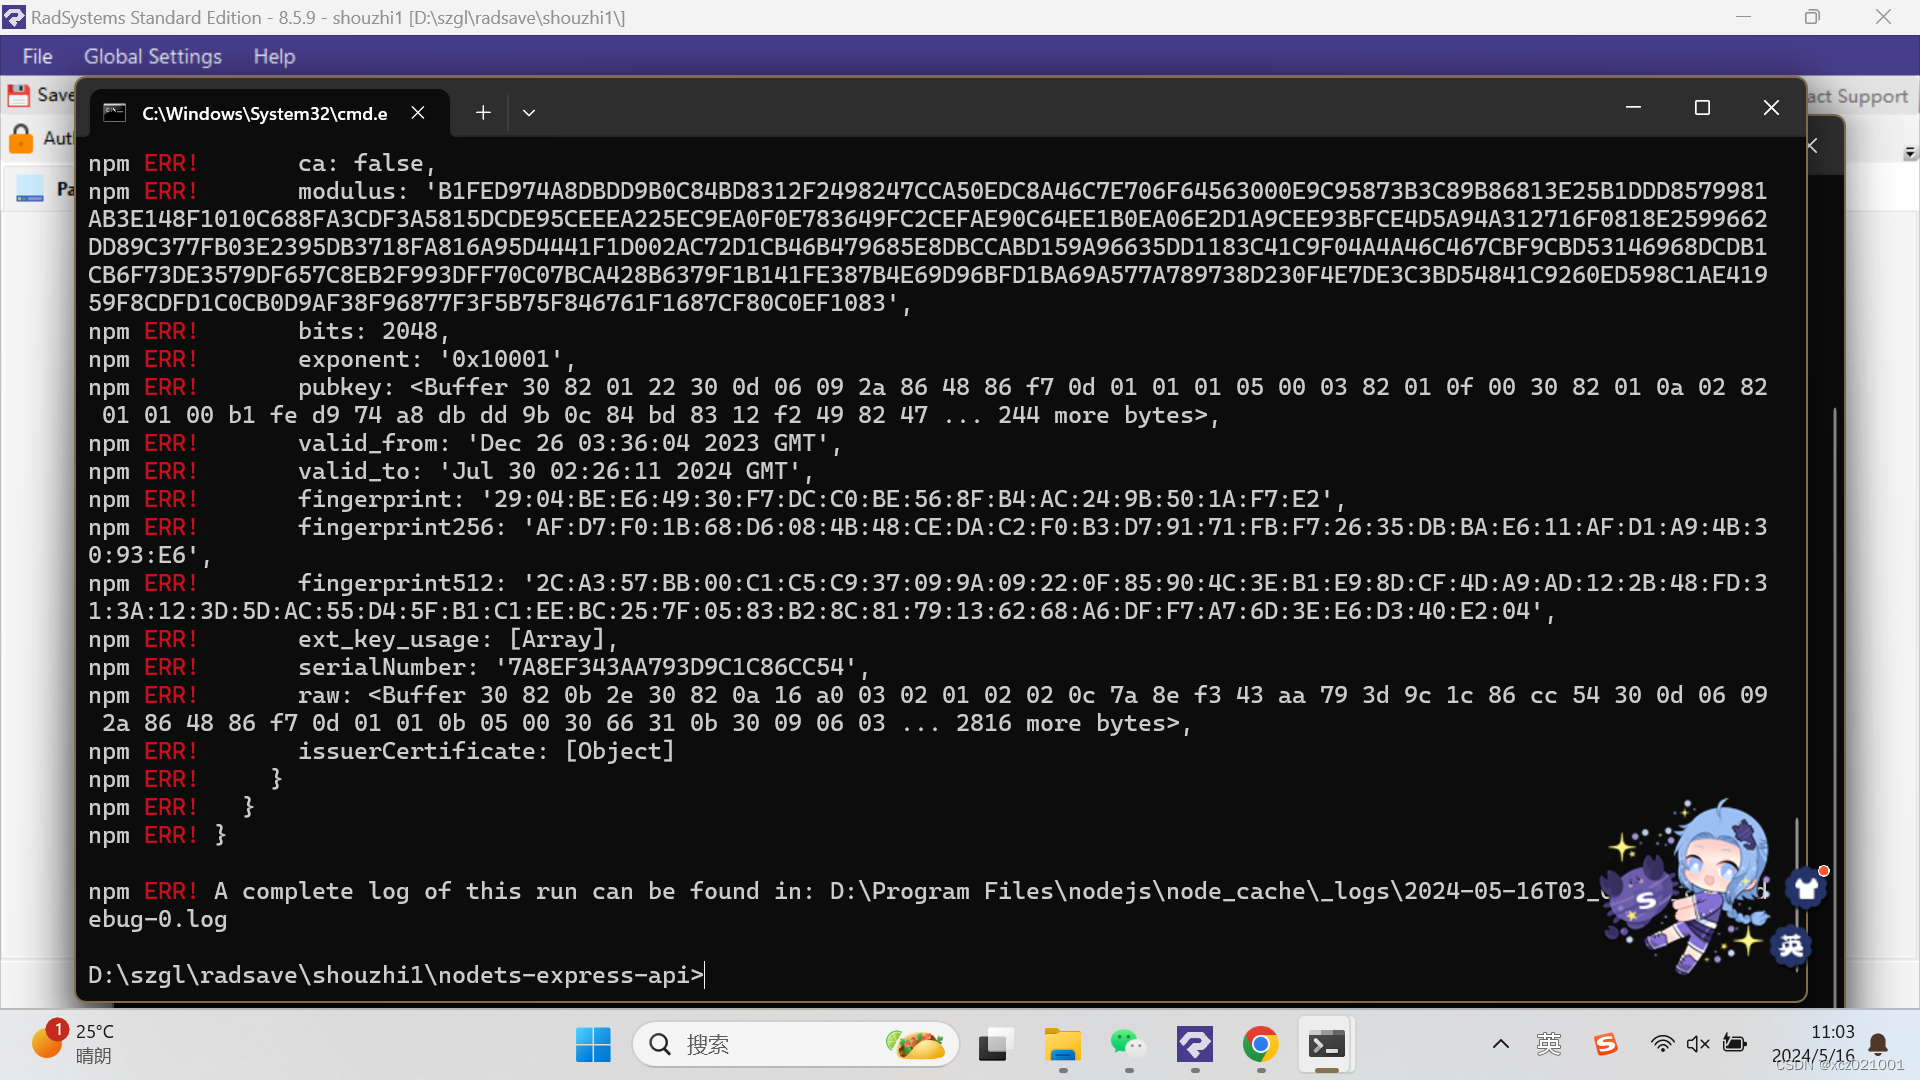Click the Save floppy disk icon
The width and height of the screenshot is (1920, 1080).
19,95
